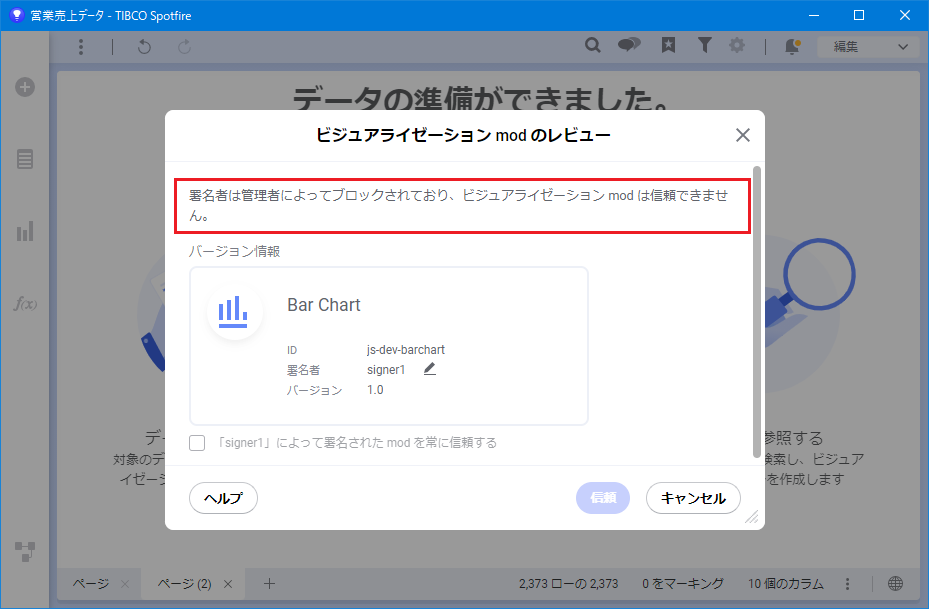Click the 2,373 ローの 2,373 status text
This screenshot has width=929, height=609.
pyautogui.click(x=568, y=584)
